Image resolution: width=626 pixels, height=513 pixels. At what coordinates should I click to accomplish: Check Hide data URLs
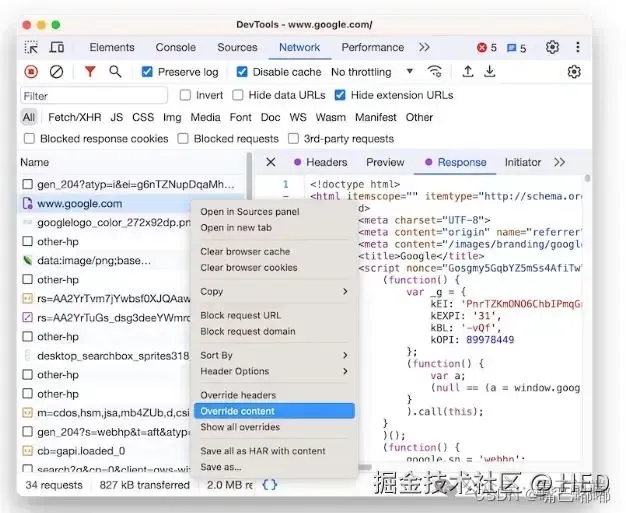coord(238,95)
